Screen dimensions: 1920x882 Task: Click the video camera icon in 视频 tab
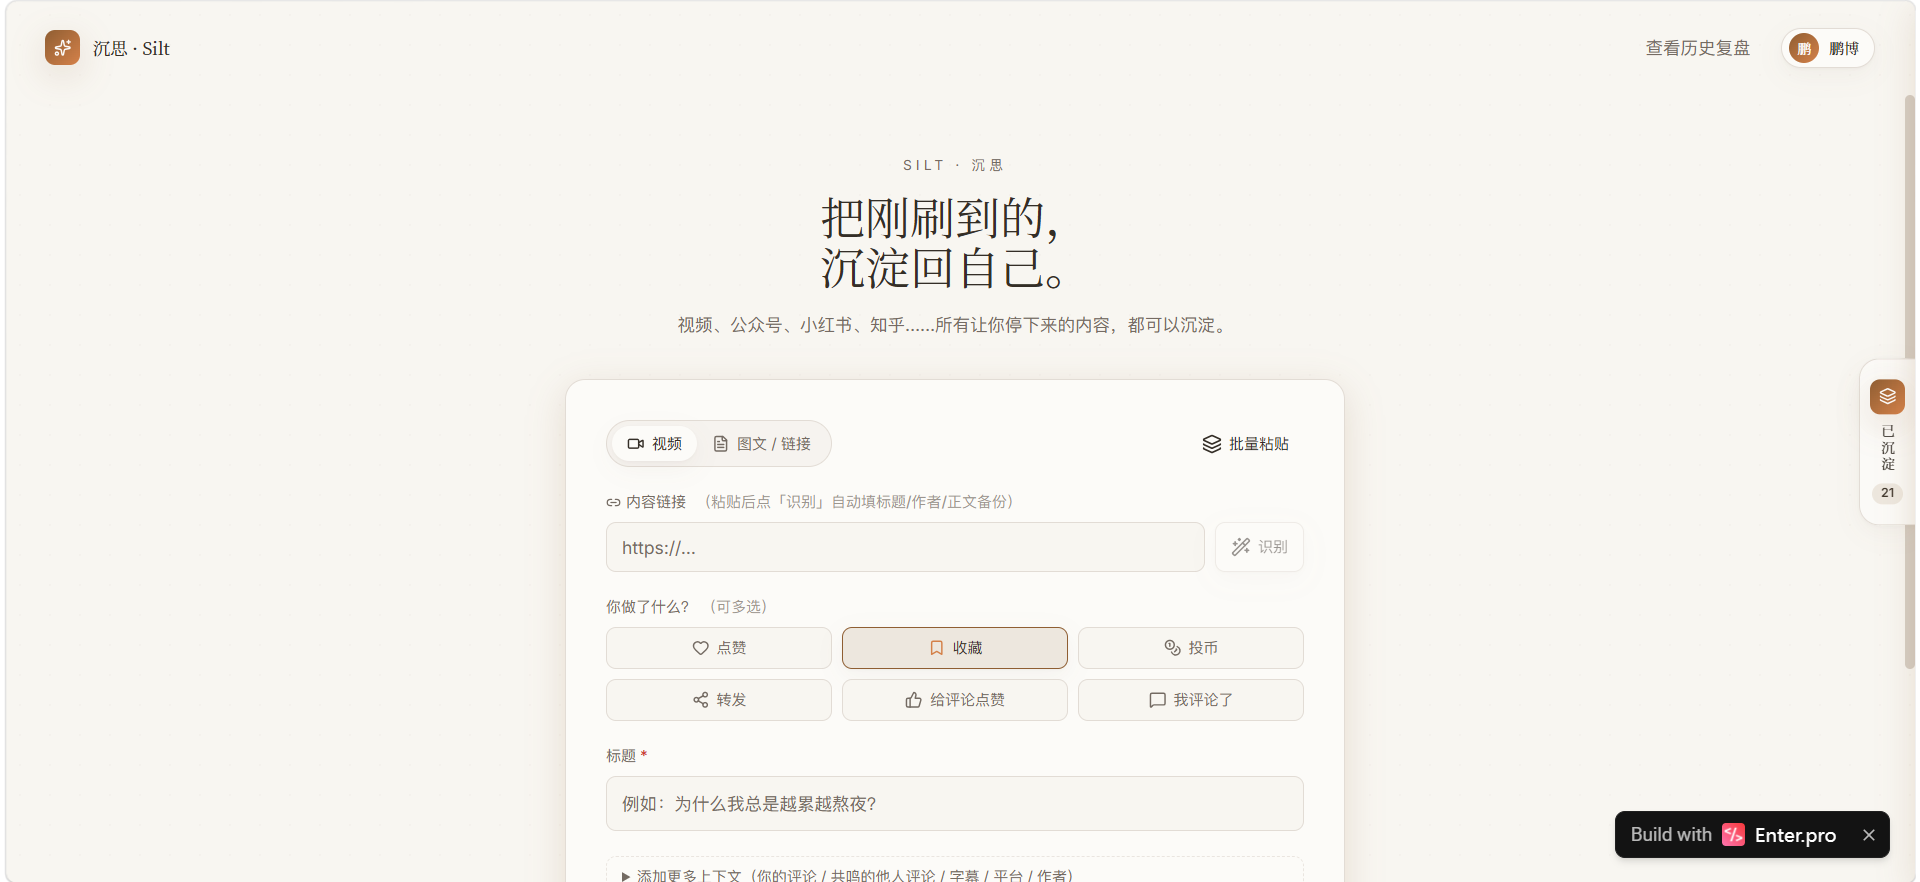(635, 444)
